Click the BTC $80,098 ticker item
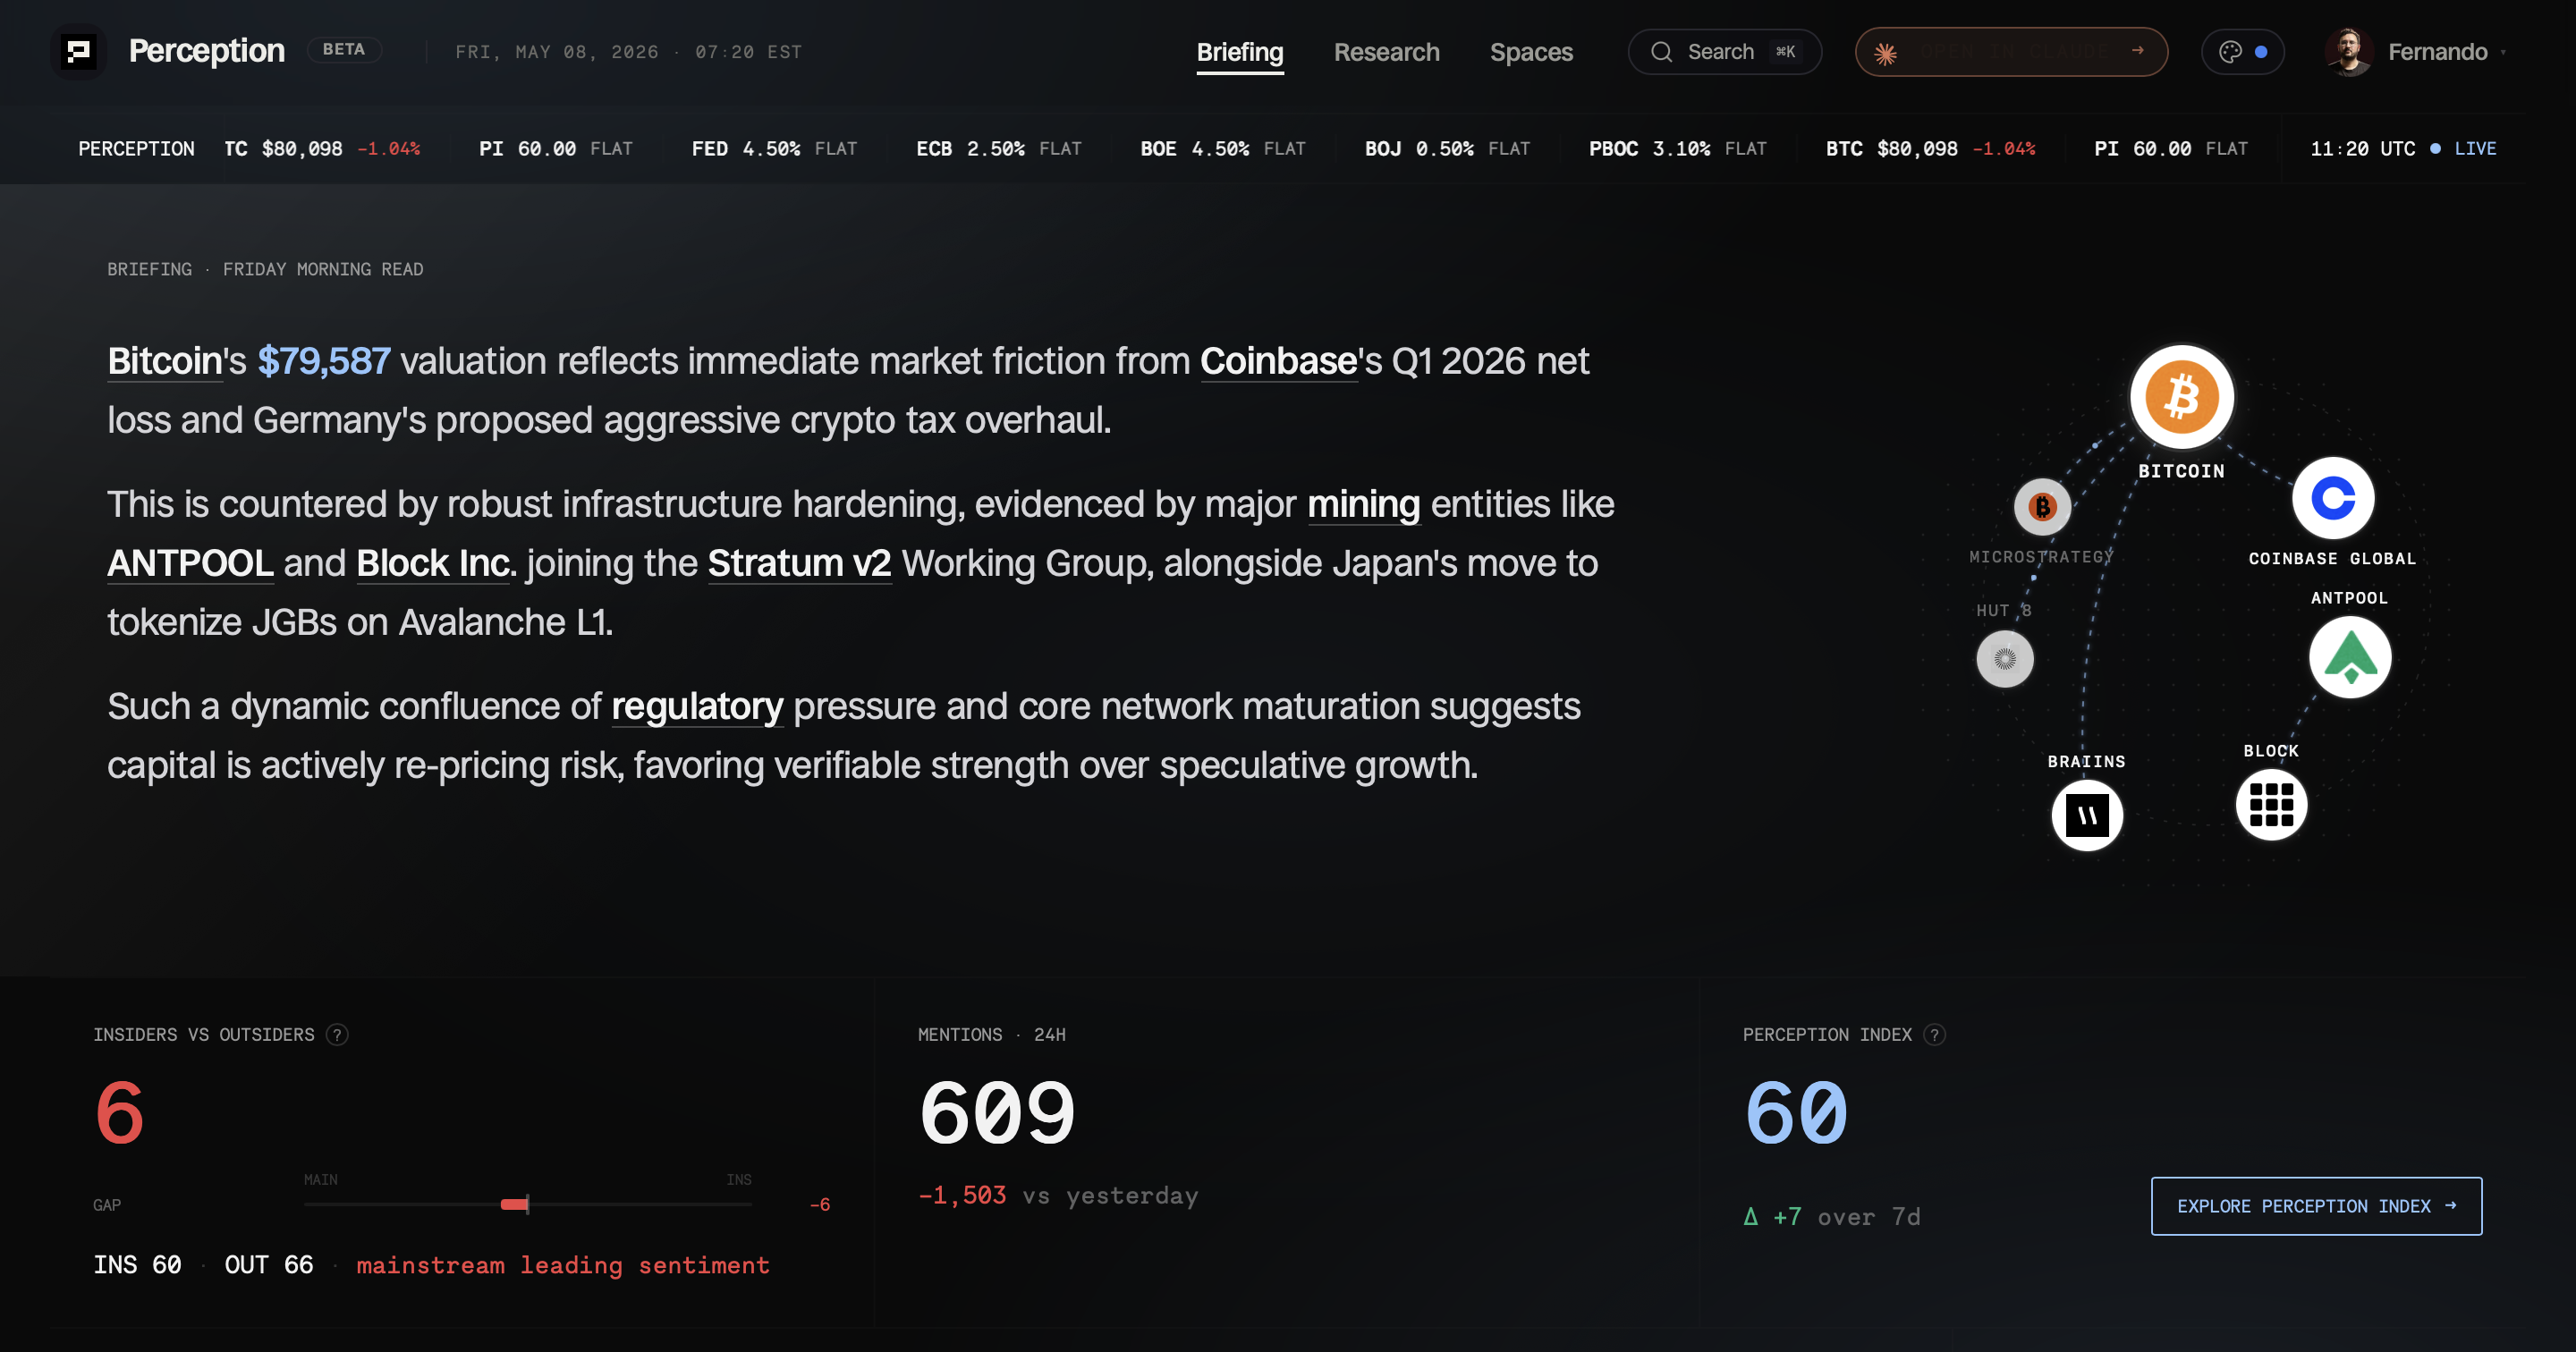 click(1931, 149)
